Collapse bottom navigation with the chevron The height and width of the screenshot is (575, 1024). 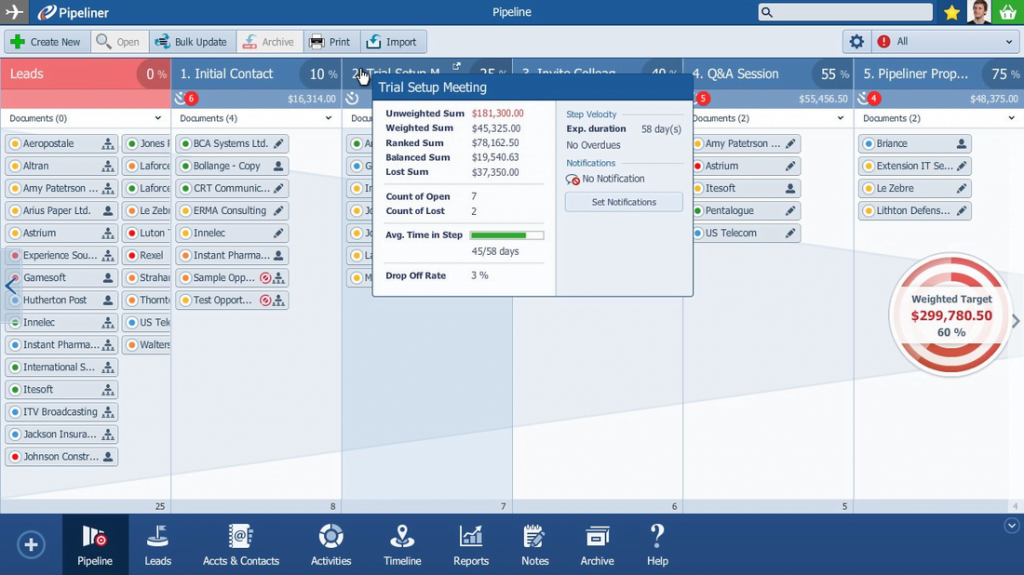(1011, 526)
